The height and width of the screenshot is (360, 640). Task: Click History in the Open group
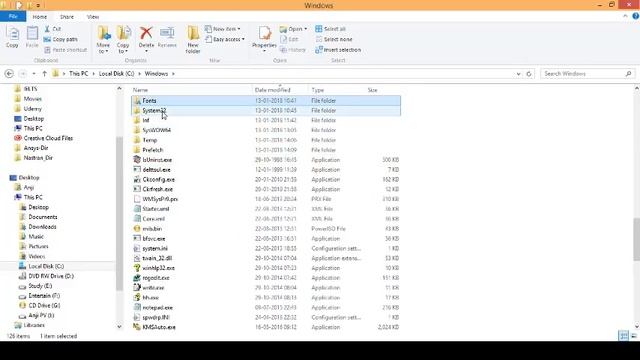point(293,50)
